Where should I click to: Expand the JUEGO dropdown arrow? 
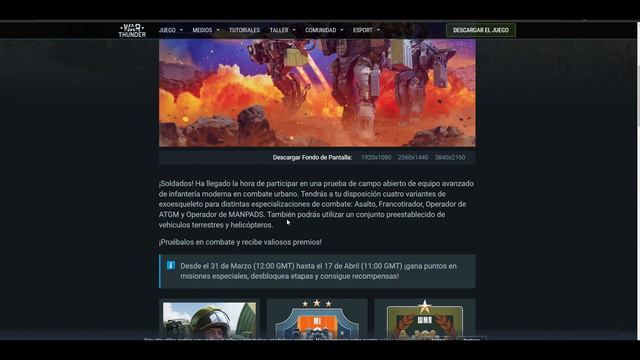[181, 30]
